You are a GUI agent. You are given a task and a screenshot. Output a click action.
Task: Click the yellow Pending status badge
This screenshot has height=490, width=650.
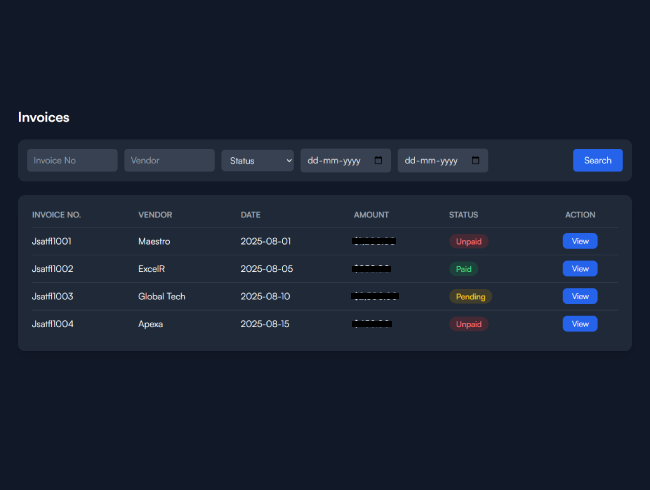coord(470,296)
